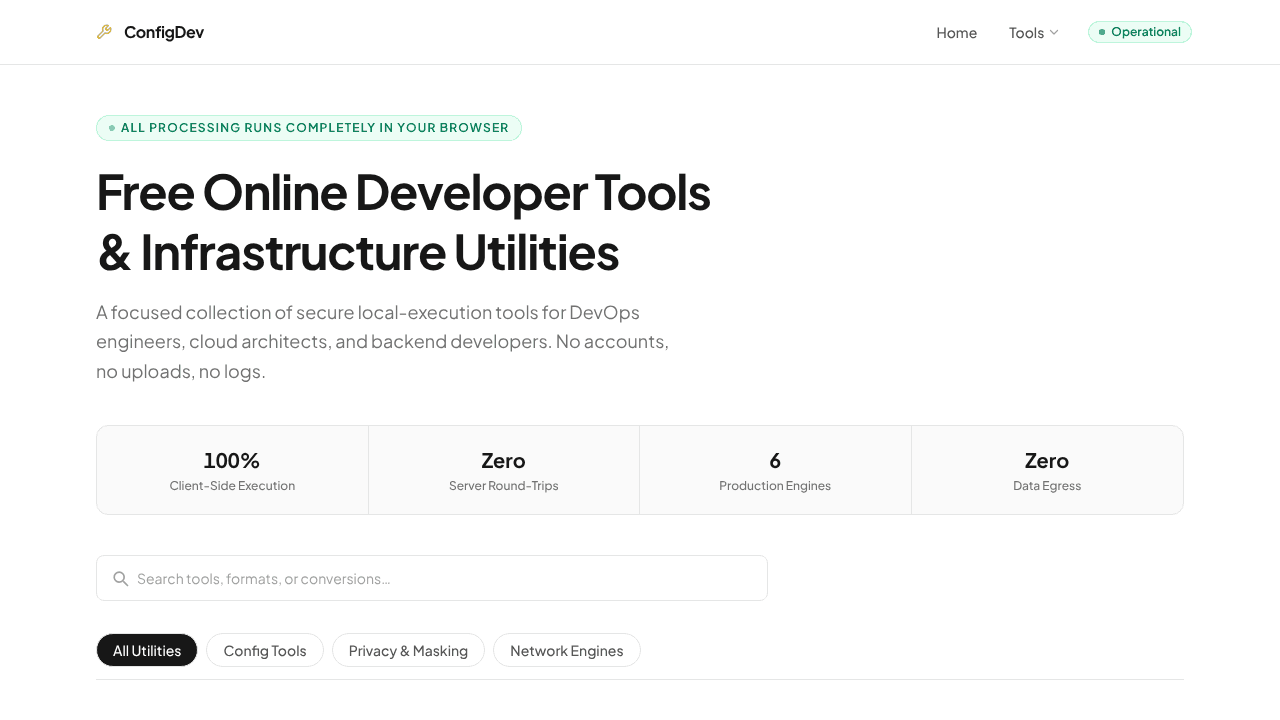The image size is (1280, 720).
Task: Go to the Home nav link
Action: [956, 33]
